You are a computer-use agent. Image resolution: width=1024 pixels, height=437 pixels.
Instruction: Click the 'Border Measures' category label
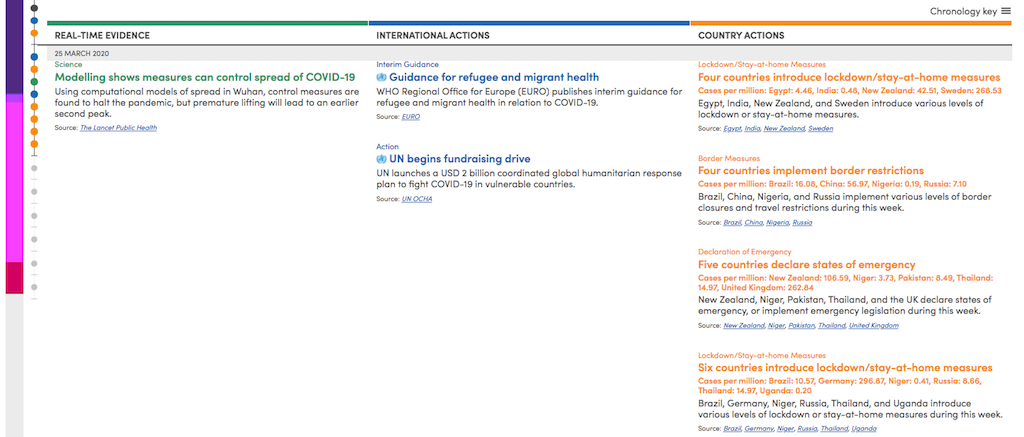click(x=729, y=158)
